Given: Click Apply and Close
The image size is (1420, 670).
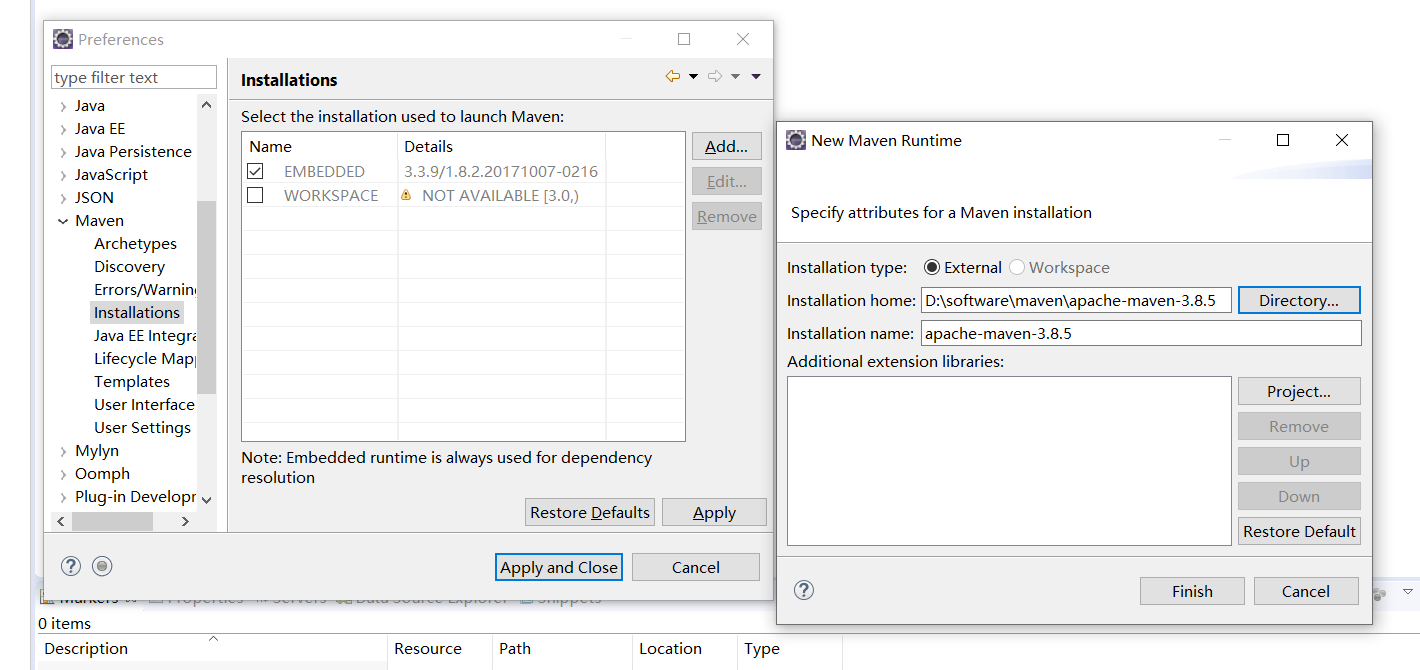Looking at the screenshot, I should point(558,567).
